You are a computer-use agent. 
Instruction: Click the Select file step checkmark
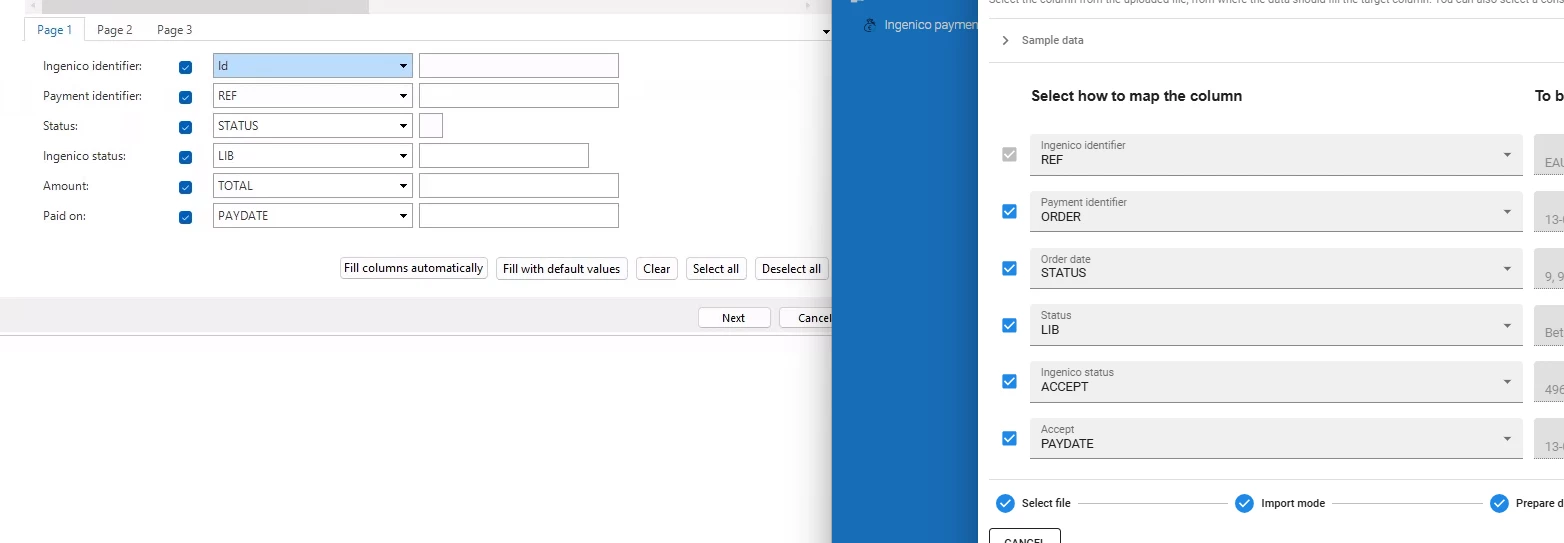click(1005, 503)
